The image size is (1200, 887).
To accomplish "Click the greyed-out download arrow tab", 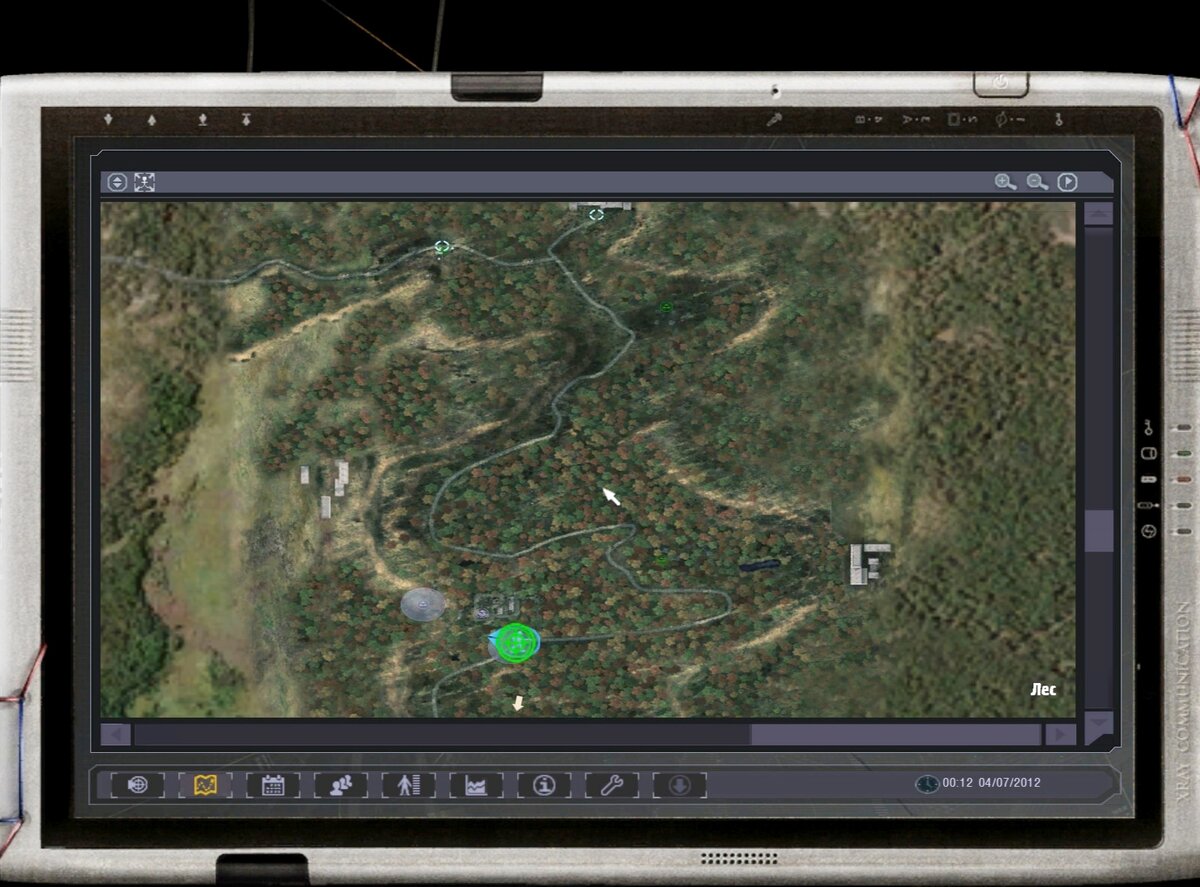I will coord(679,785).
